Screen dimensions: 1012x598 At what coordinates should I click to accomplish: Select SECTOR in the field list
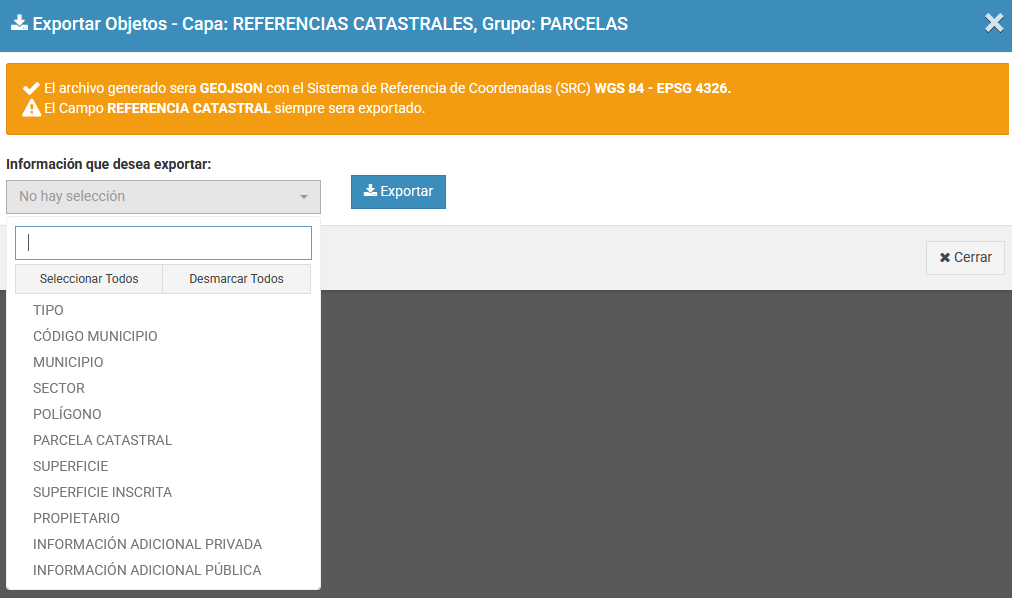59,388
